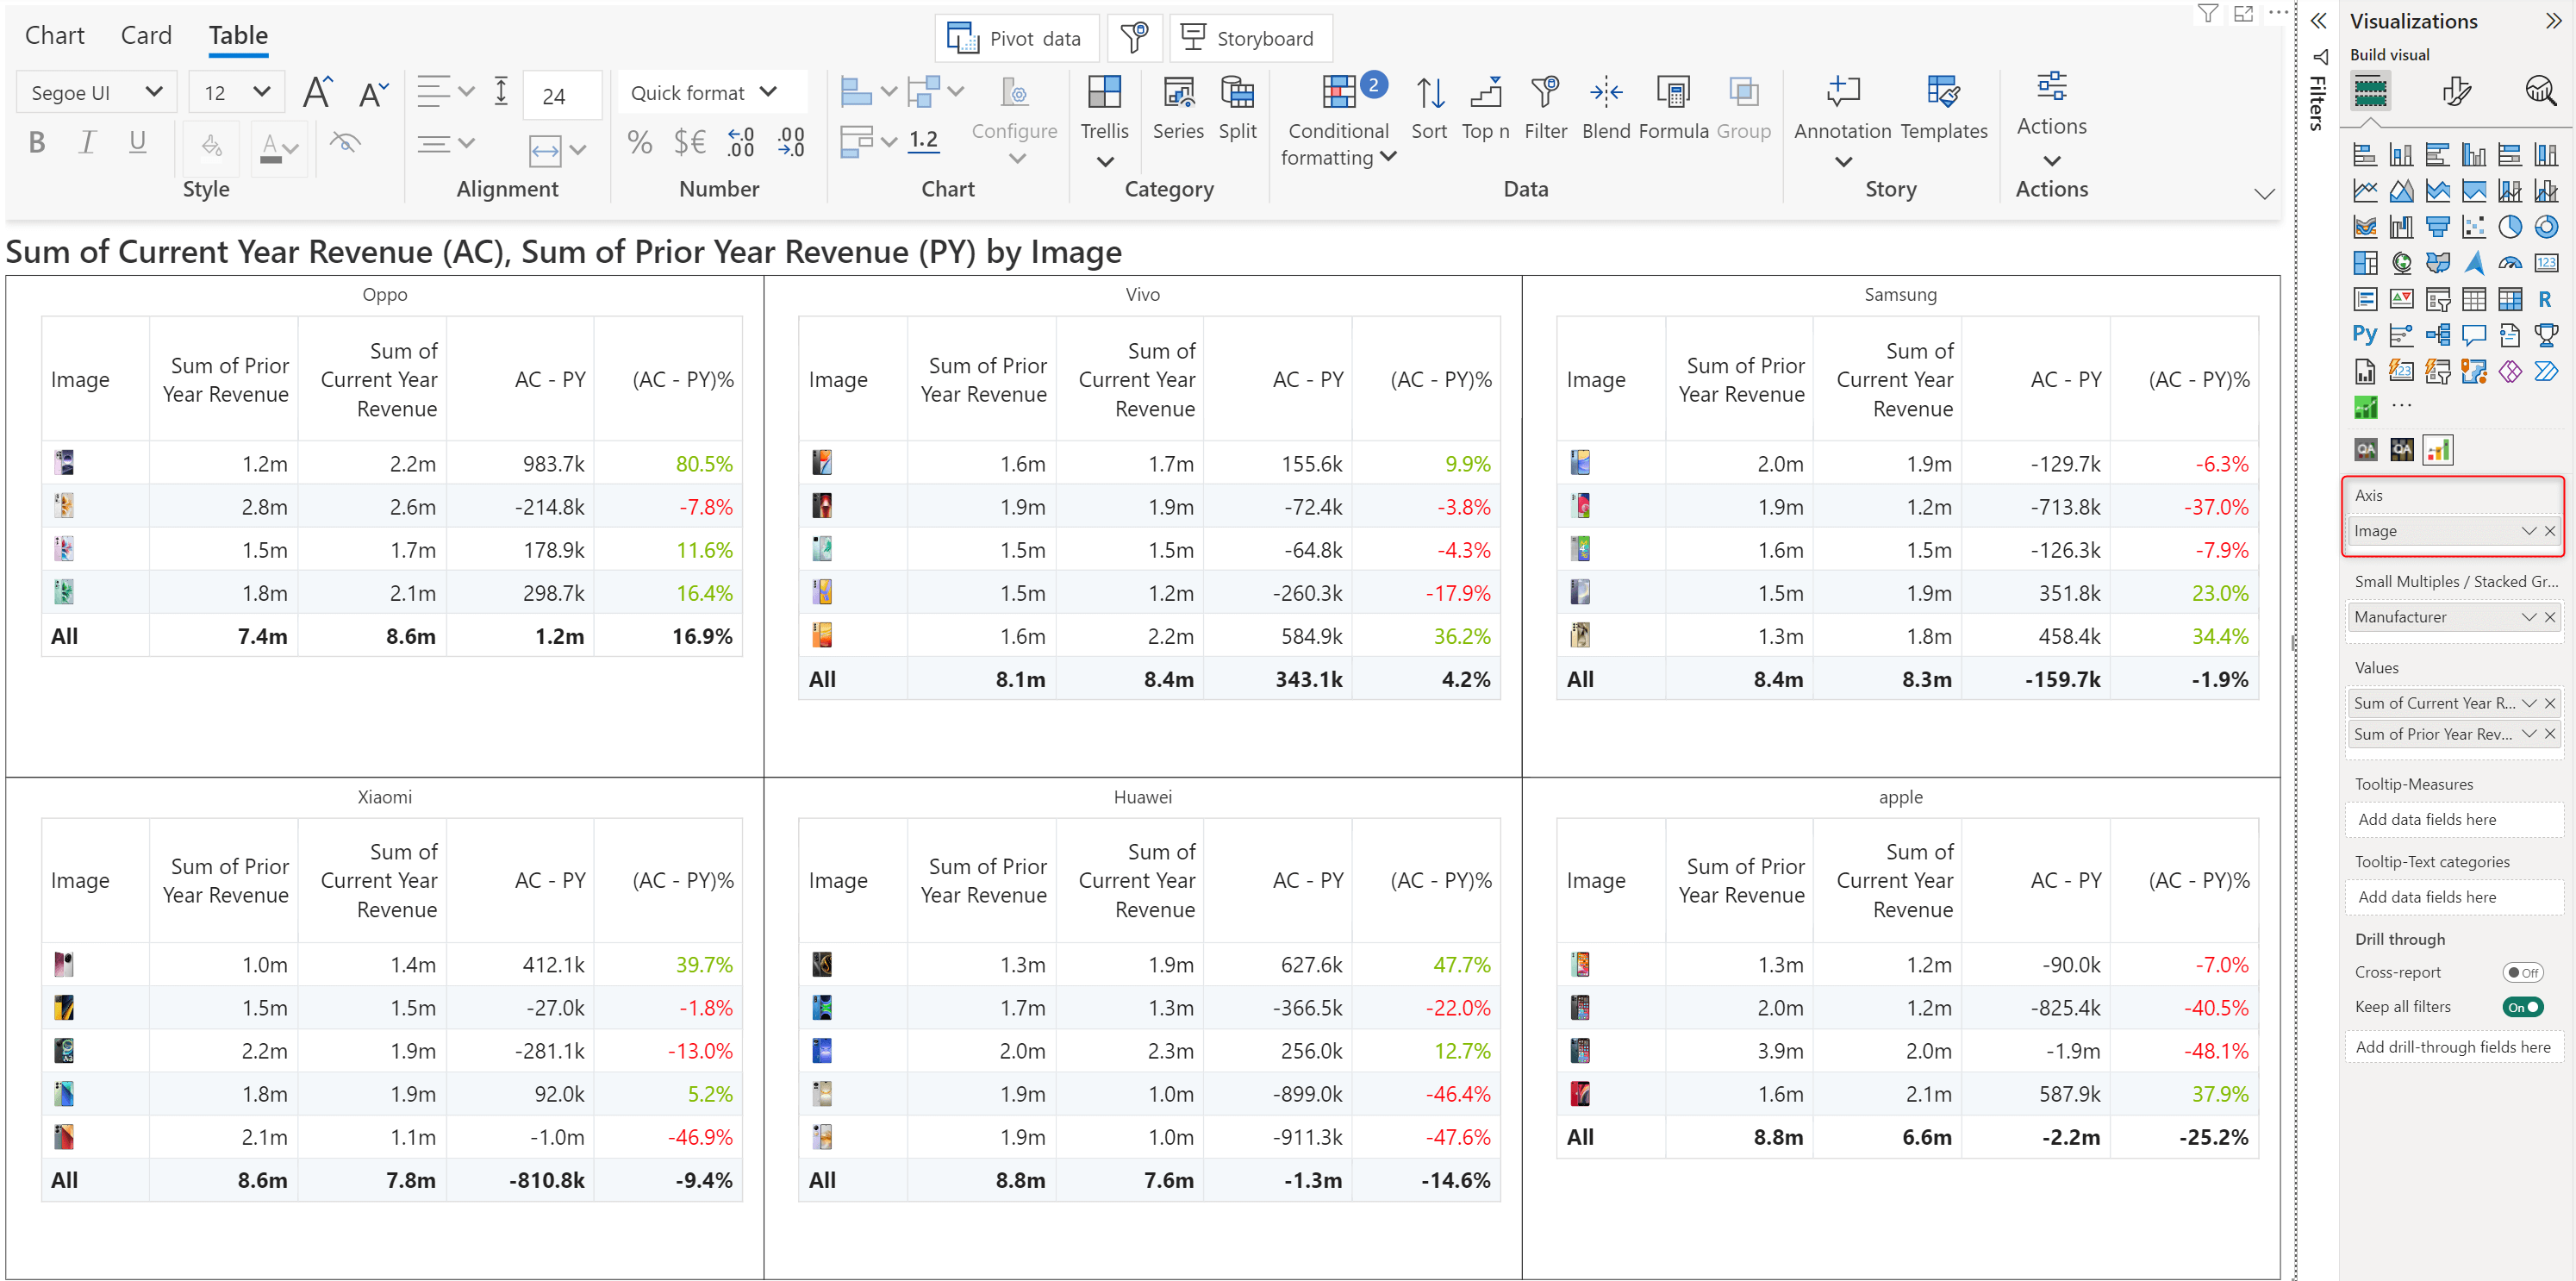Screen dimensions: 2576x1281
Task: Remove Sum of Prior Year Revenue field
Action: pyautogui.click(x=2550, y=734)
